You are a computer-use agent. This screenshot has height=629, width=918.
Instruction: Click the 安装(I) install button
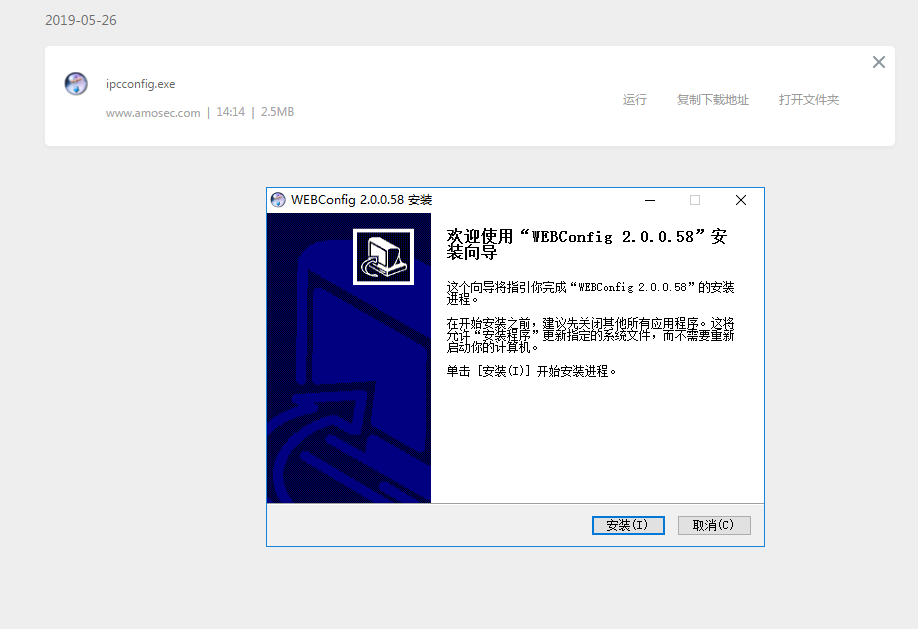click(x=628, y=525)
